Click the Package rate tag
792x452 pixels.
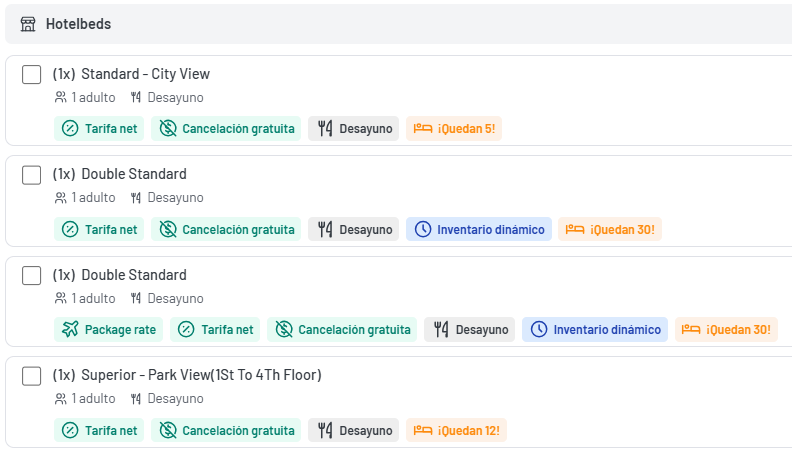109,329
